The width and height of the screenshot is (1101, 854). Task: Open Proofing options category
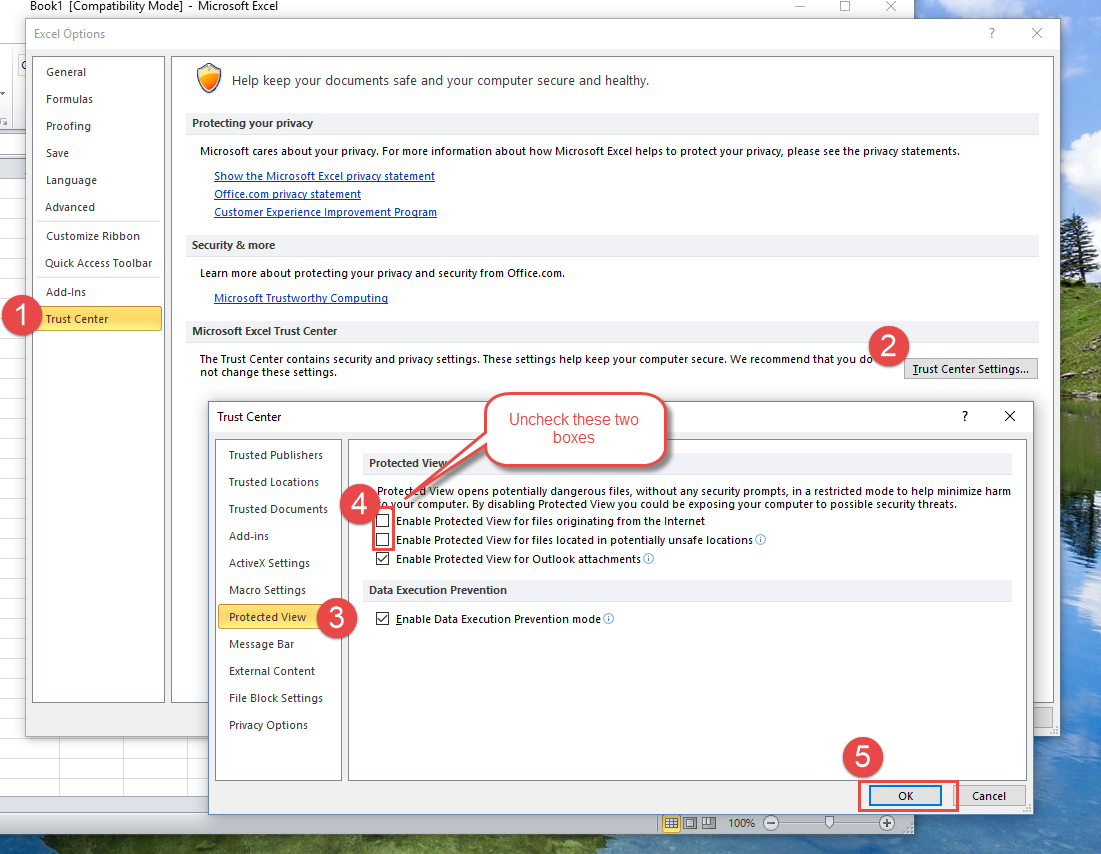98,126
